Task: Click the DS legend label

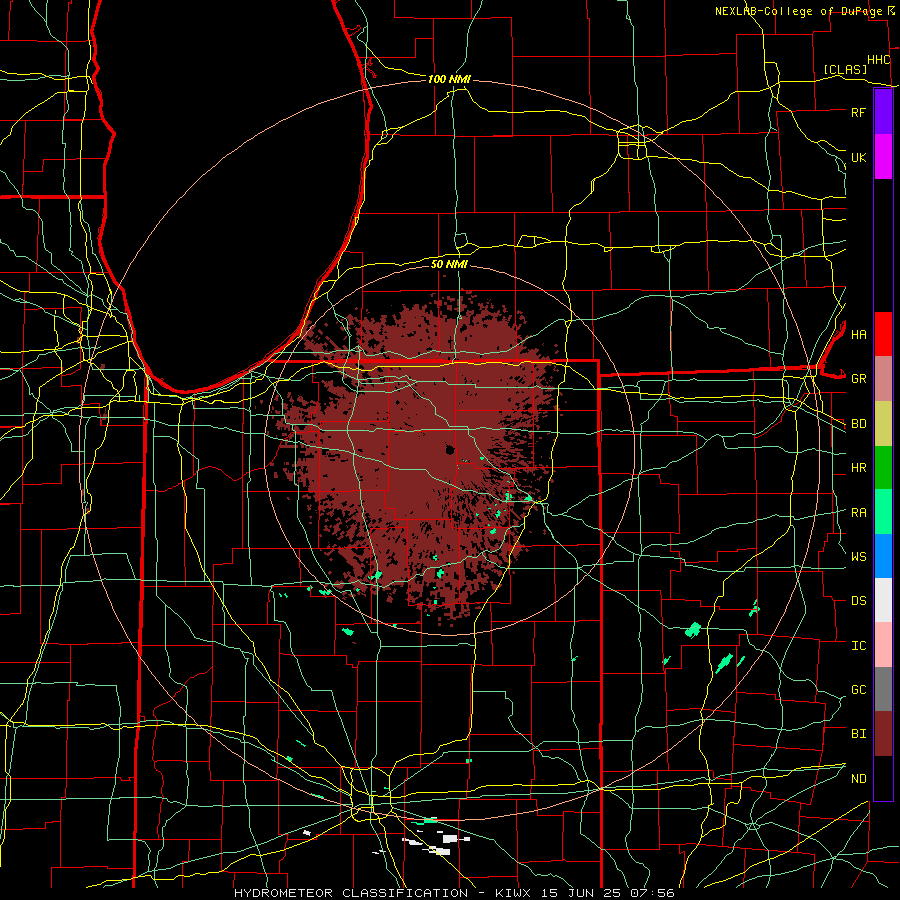Action: click(x=858, y=601)
